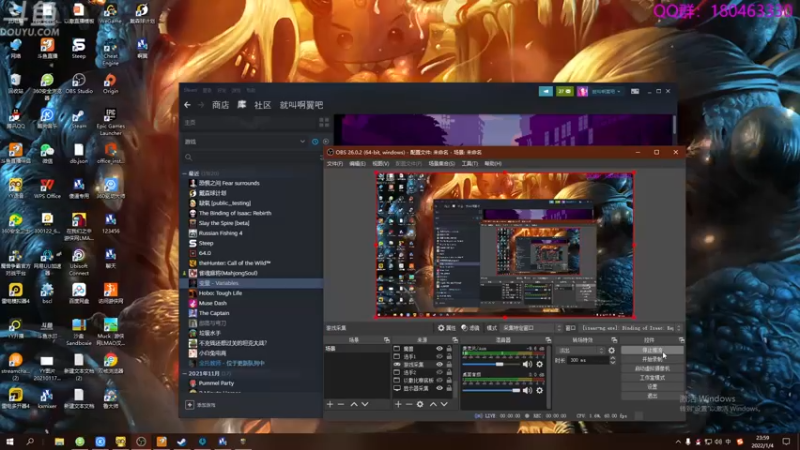Click the Steam recent-activity clock filter
Image resolution: width=800 pixels, height=450 pixels.
315,141
